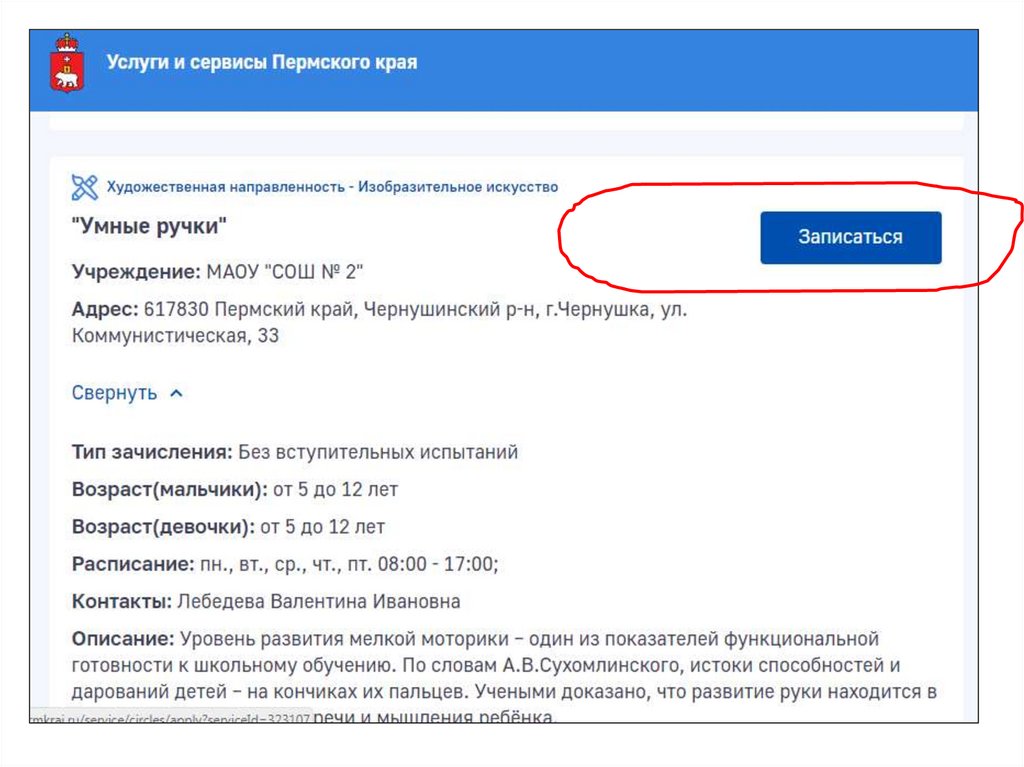Click the chevron arrow next to Свернуть
Image resolution: width=1024 pixels, height=767 pixels.
tap(177, 394)
